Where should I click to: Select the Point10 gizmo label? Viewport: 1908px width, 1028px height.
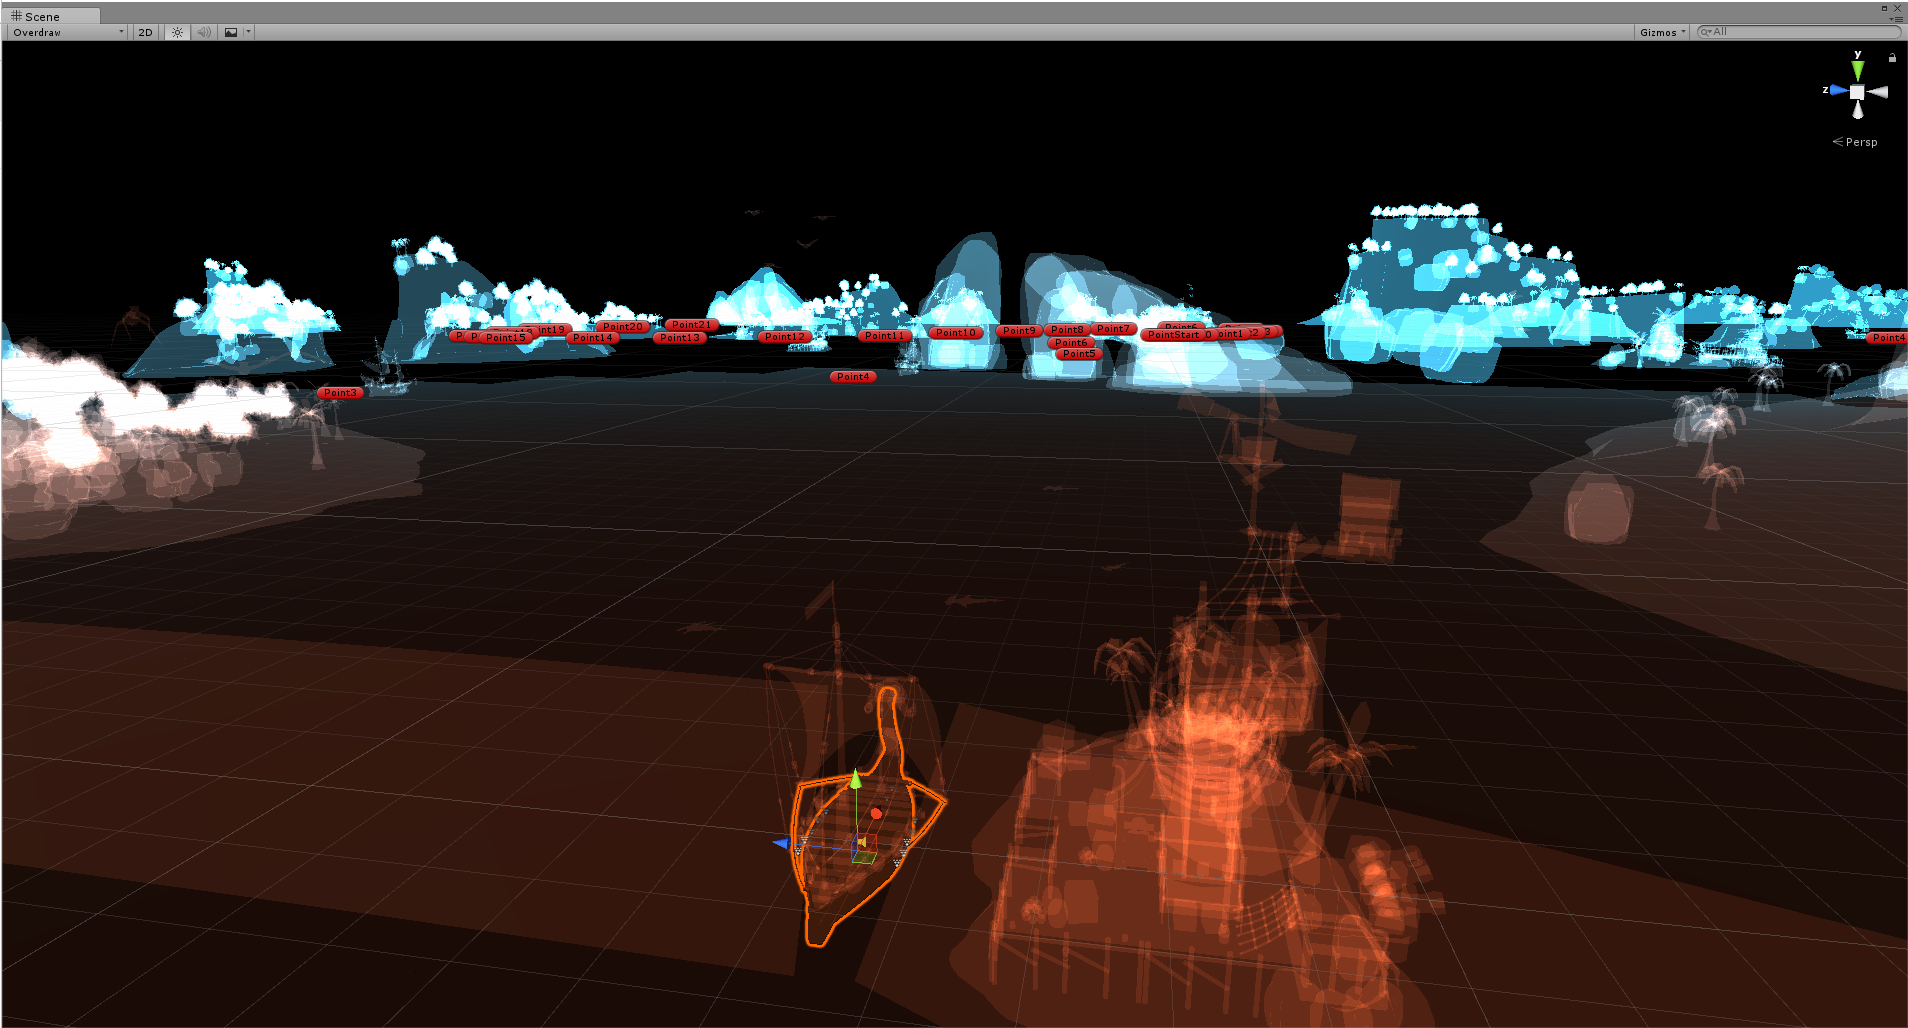click(956, 333)
